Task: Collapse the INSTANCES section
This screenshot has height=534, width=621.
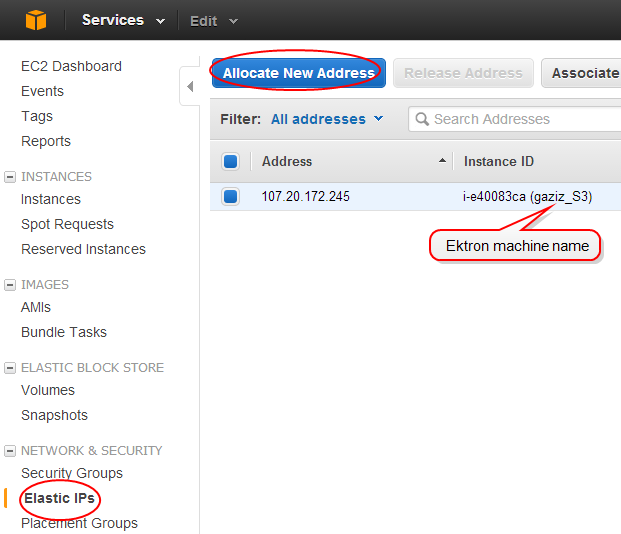Action: 10,177
